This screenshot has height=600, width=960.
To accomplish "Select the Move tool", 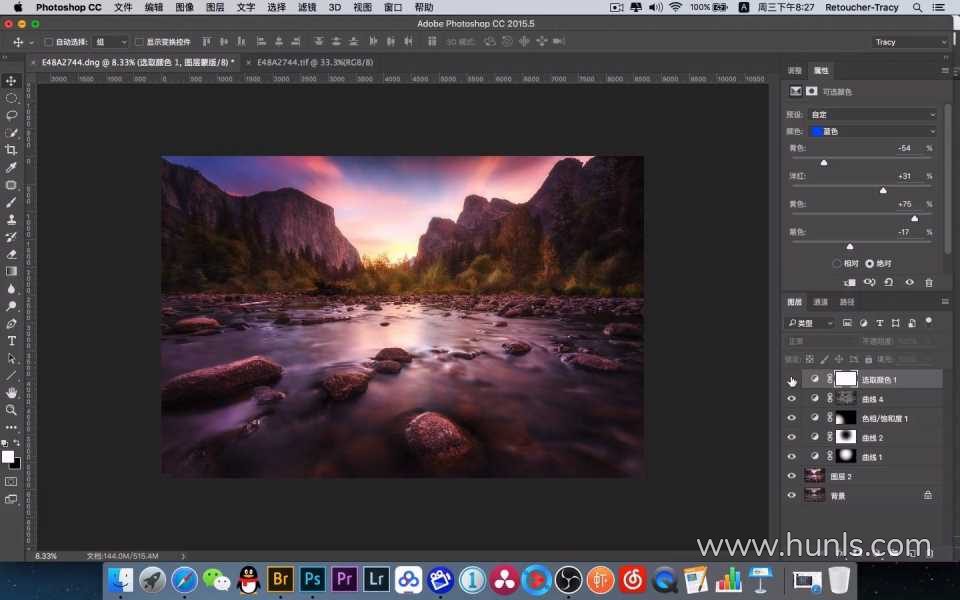I will coord(11,81).
